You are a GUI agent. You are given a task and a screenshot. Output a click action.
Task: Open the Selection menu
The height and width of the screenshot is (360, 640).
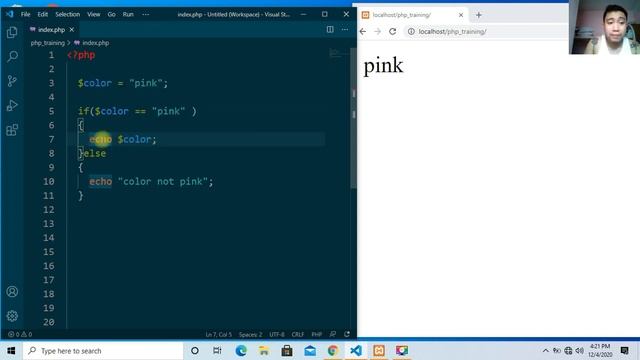tap(67, 14)
